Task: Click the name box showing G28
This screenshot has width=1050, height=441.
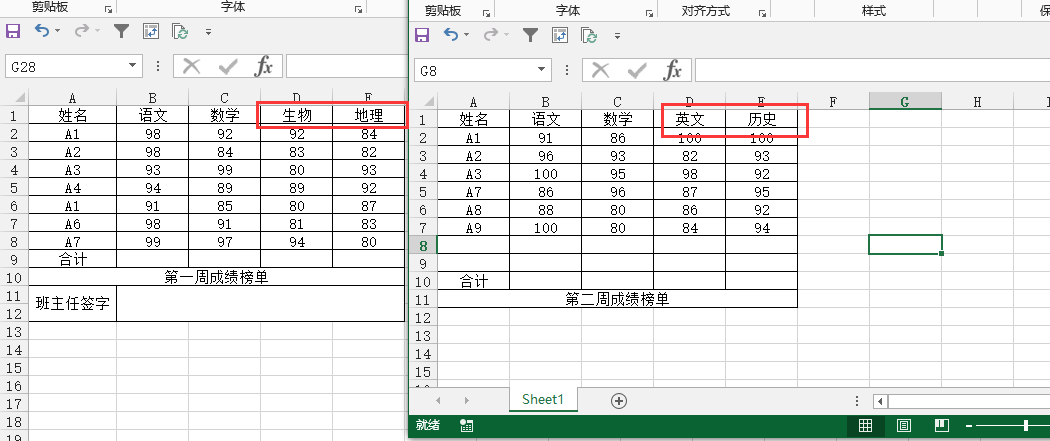Action: (65, 66)
